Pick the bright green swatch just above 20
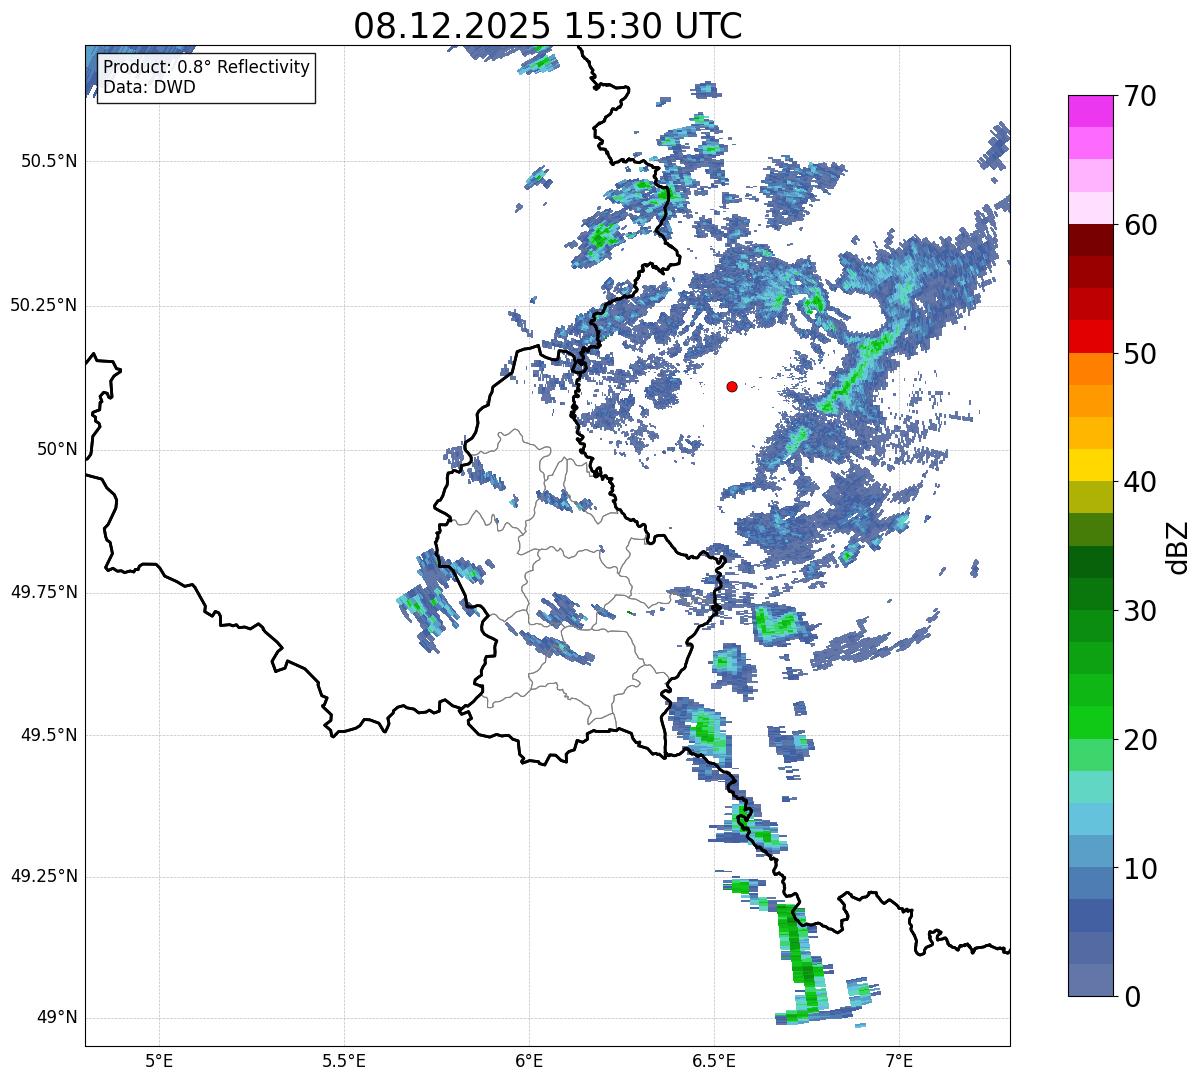 [1090, 722]
